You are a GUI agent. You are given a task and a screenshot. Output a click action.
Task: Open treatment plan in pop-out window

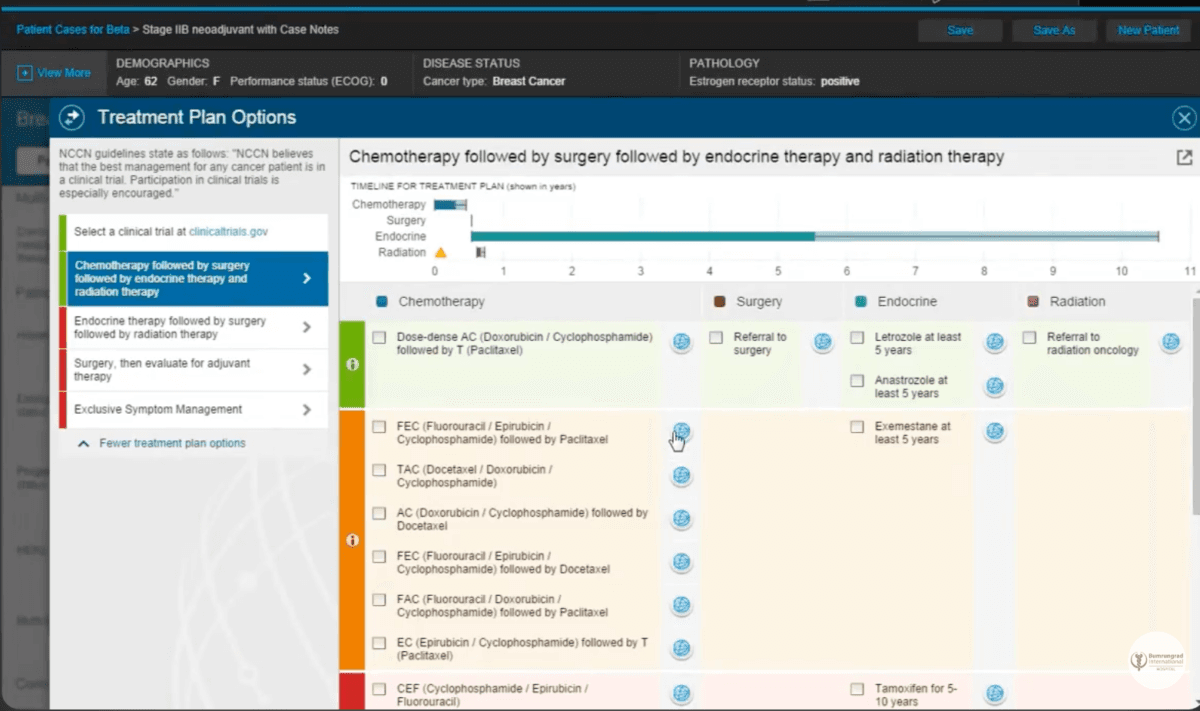[x=1184, y=158]
